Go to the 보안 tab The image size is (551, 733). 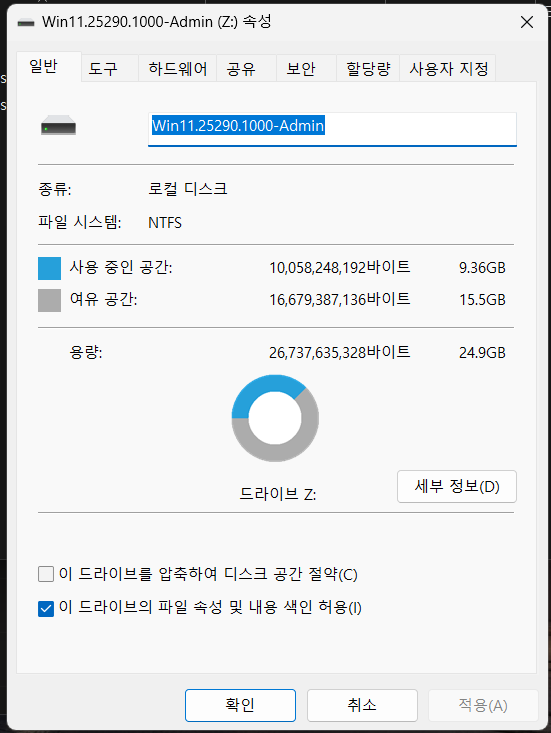point(306,69)
